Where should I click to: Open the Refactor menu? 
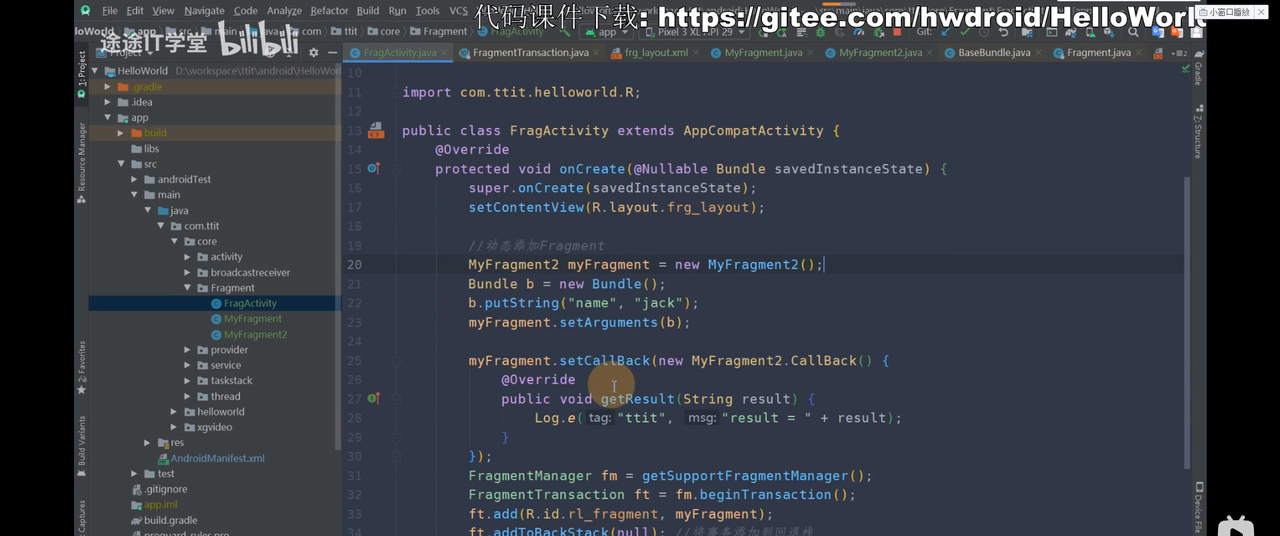tap(329, 11)
